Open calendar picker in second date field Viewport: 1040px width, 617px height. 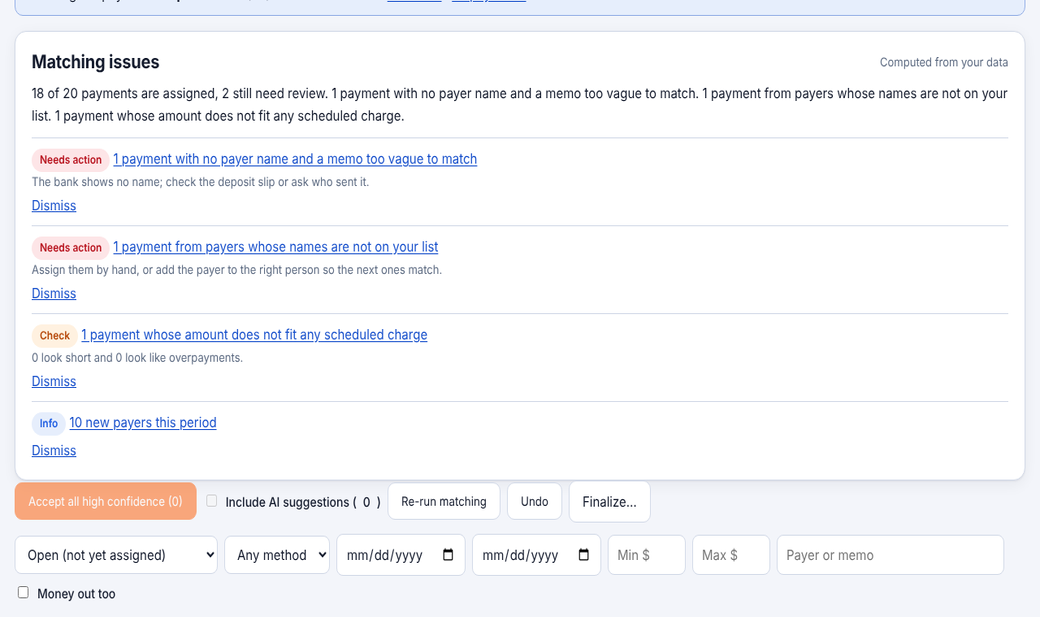tap(583, 555)
